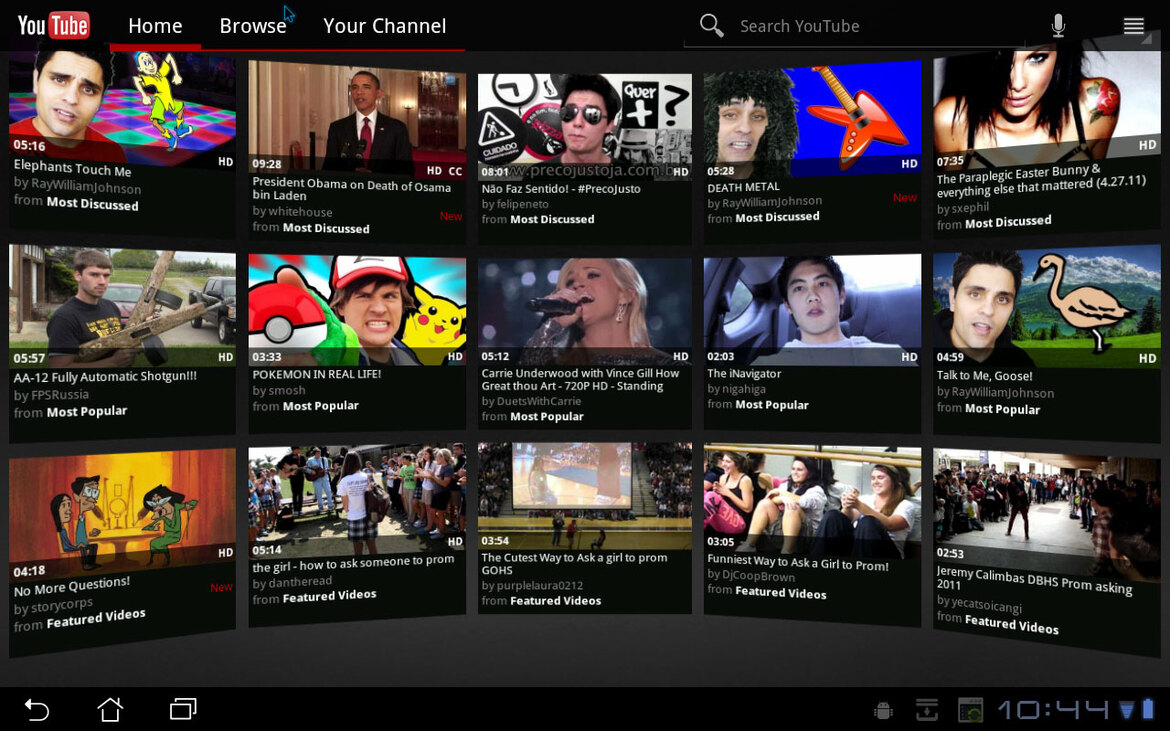Click the uploader name 'DjCoopBrown'

759,576
